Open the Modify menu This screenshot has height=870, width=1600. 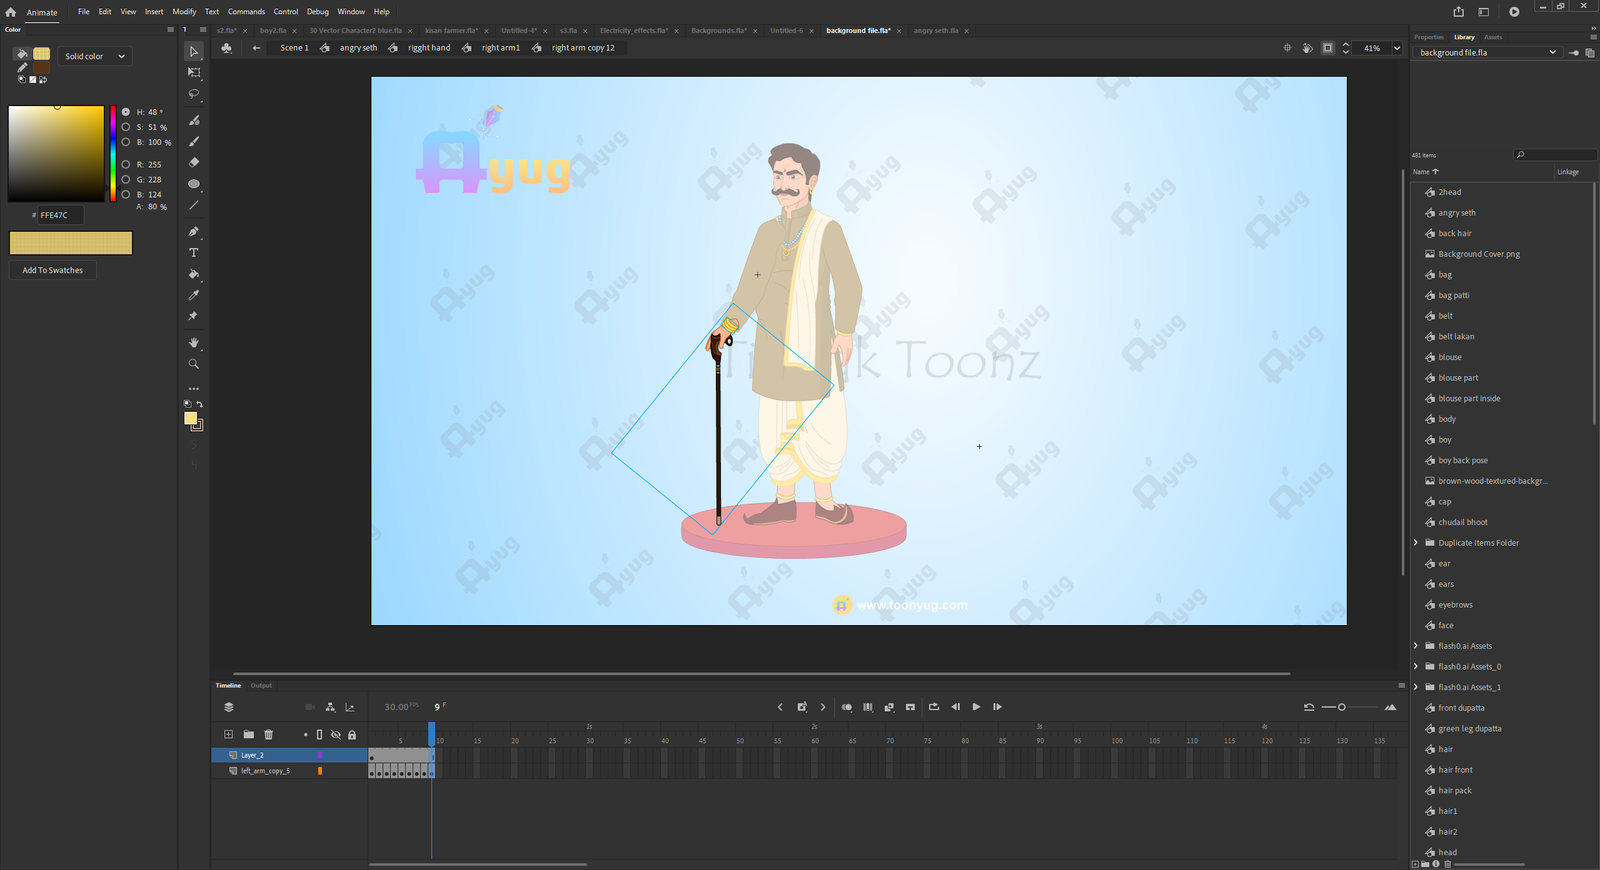[184, 12]
